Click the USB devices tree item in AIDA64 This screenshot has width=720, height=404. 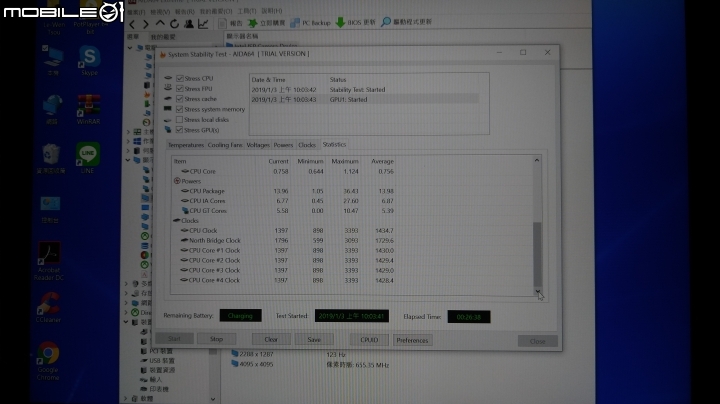coord(158,361)
